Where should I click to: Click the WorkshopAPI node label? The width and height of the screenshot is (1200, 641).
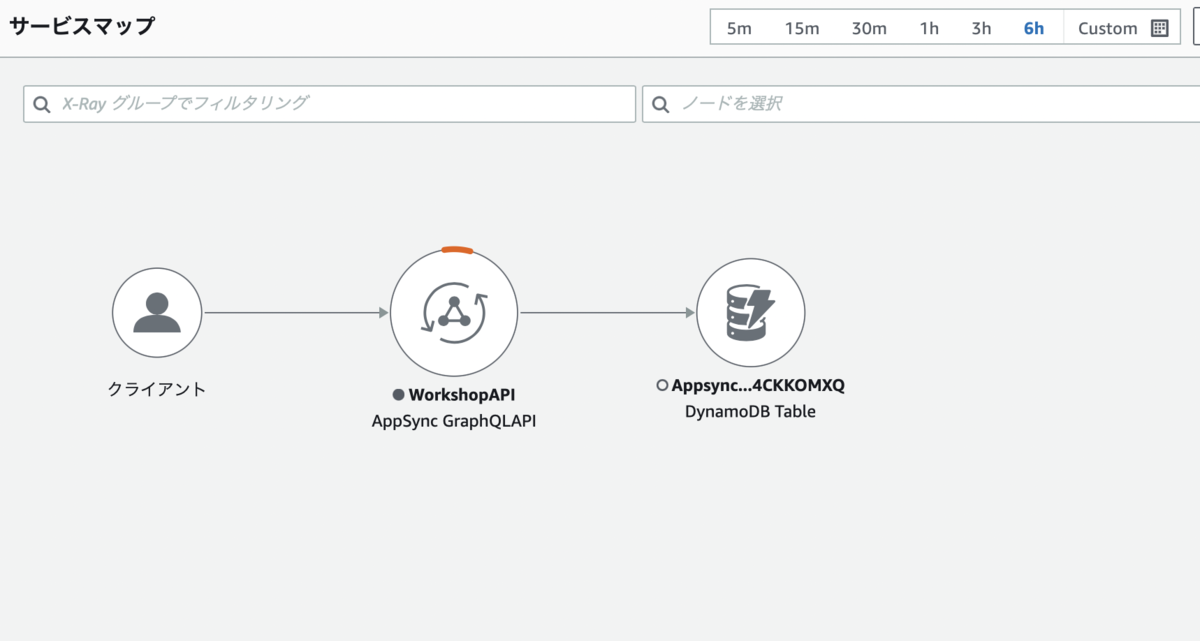(x=462, y=395)
